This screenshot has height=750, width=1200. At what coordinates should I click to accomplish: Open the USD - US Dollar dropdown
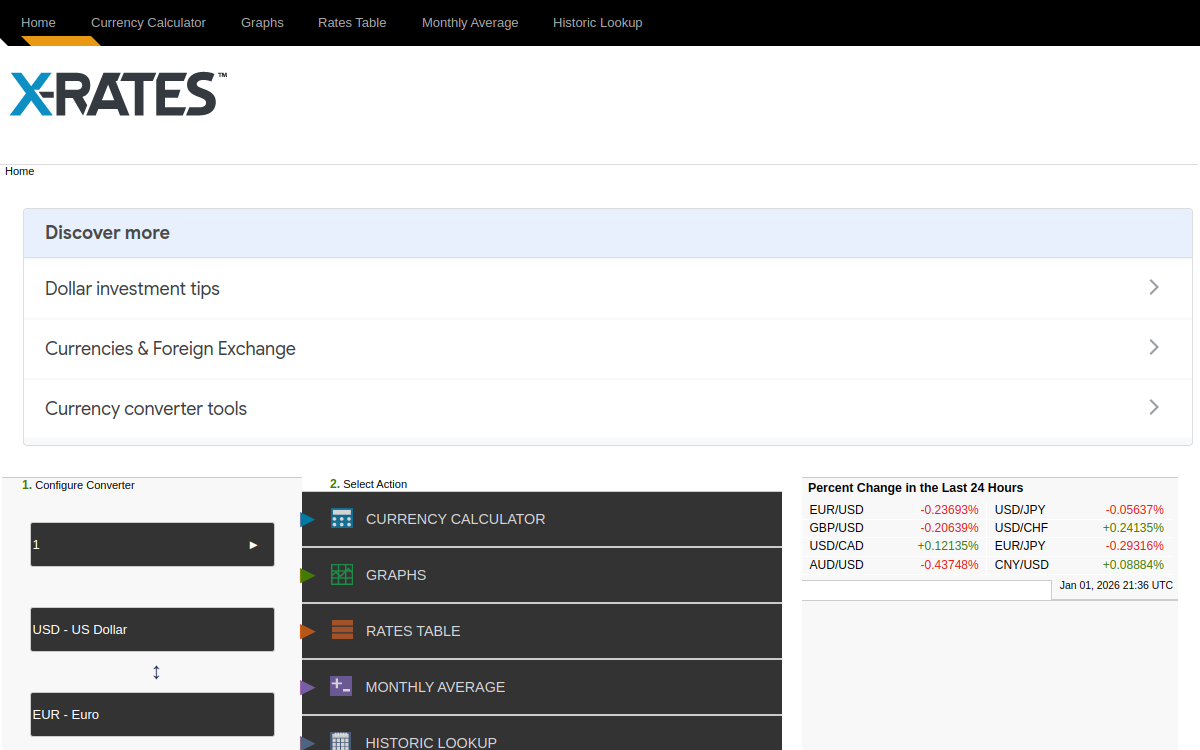point(152,629)
